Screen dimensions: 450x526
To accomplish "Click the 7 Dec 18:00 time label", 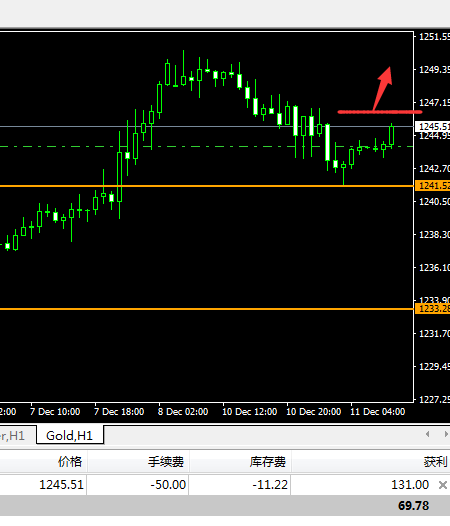I will (x=119, y=412).
